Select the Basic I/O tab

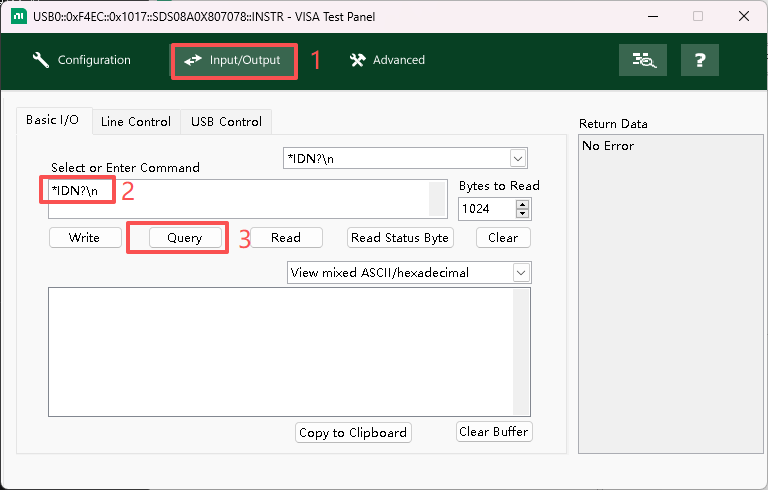[x=54, y=120]
